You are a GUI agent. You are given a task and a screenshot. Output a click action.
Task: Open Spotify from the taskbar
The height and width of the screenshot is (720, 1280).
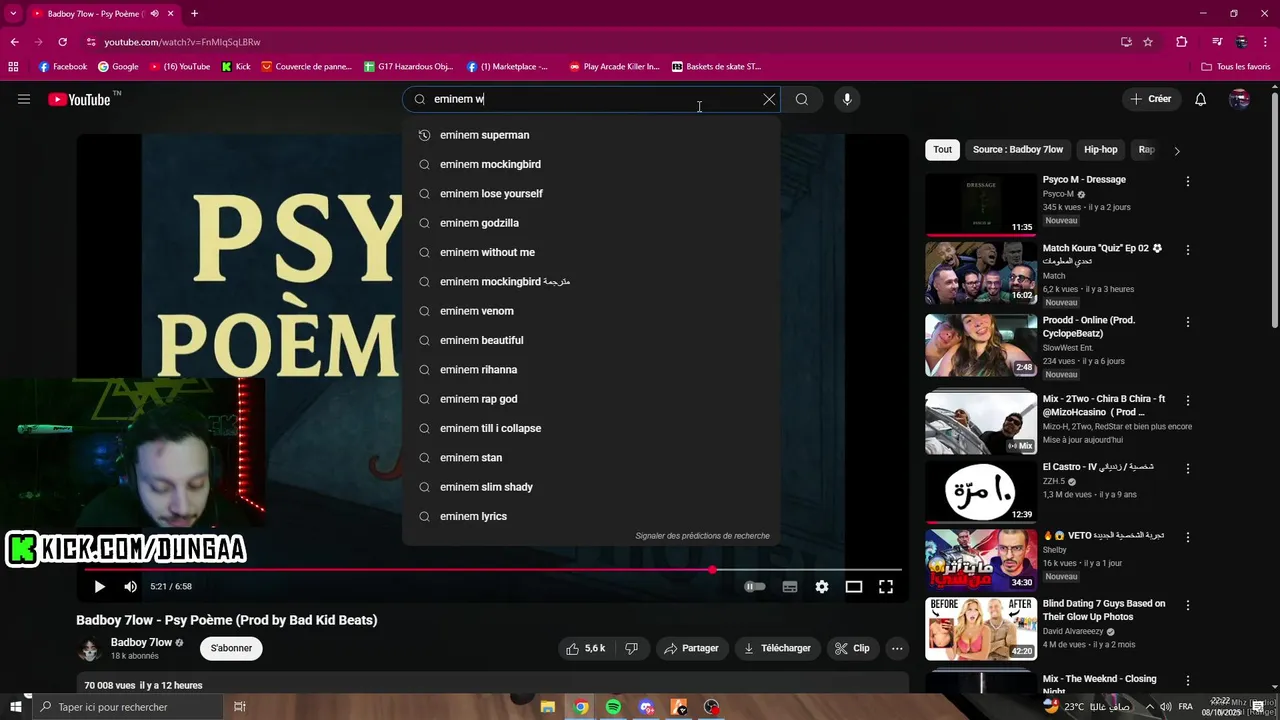[613, 707]
